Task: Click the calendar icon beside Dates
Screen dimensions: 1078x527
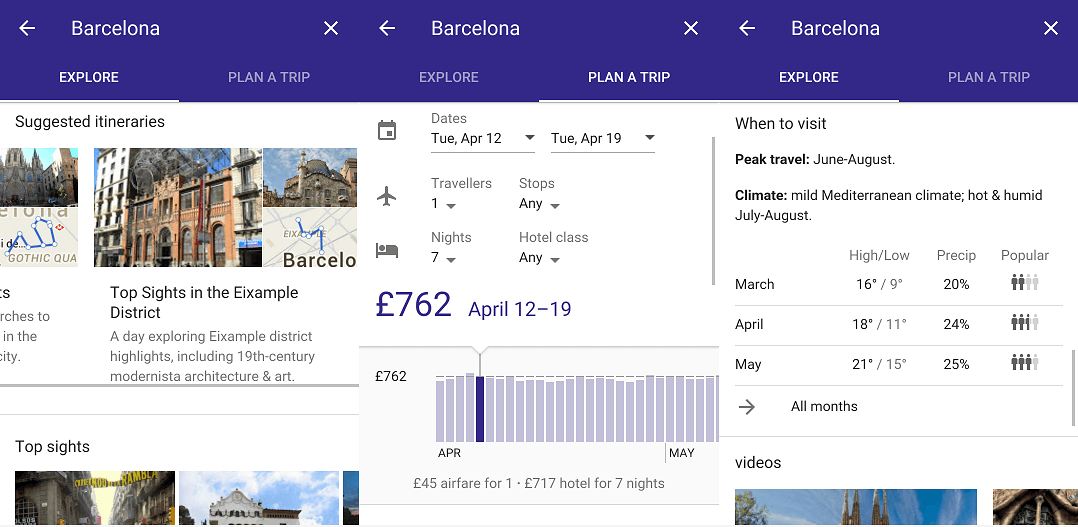Action: coord(387,131)
